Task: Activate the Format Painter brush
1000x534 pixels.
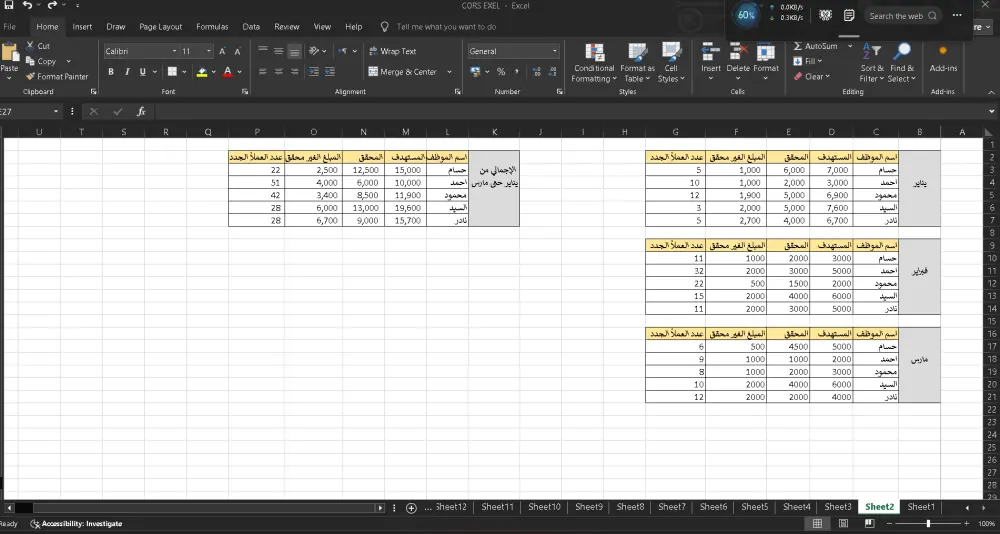Action: point(30,77)
